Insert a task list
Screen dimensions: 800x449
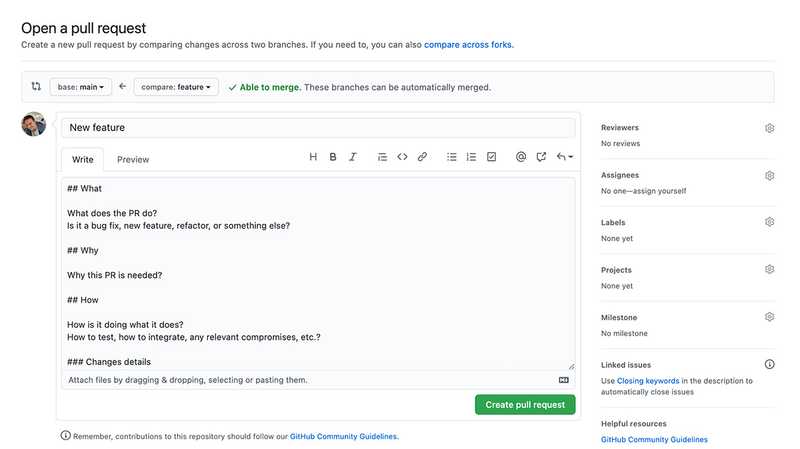coord(491,157)
